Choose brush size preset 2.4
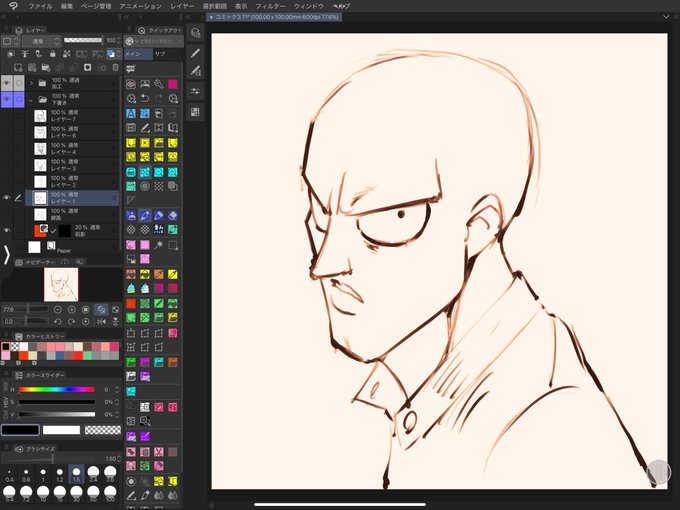Image resolution: width=680 pixels, height=510 pixels. pyautogui.click(x=93, y=474)
